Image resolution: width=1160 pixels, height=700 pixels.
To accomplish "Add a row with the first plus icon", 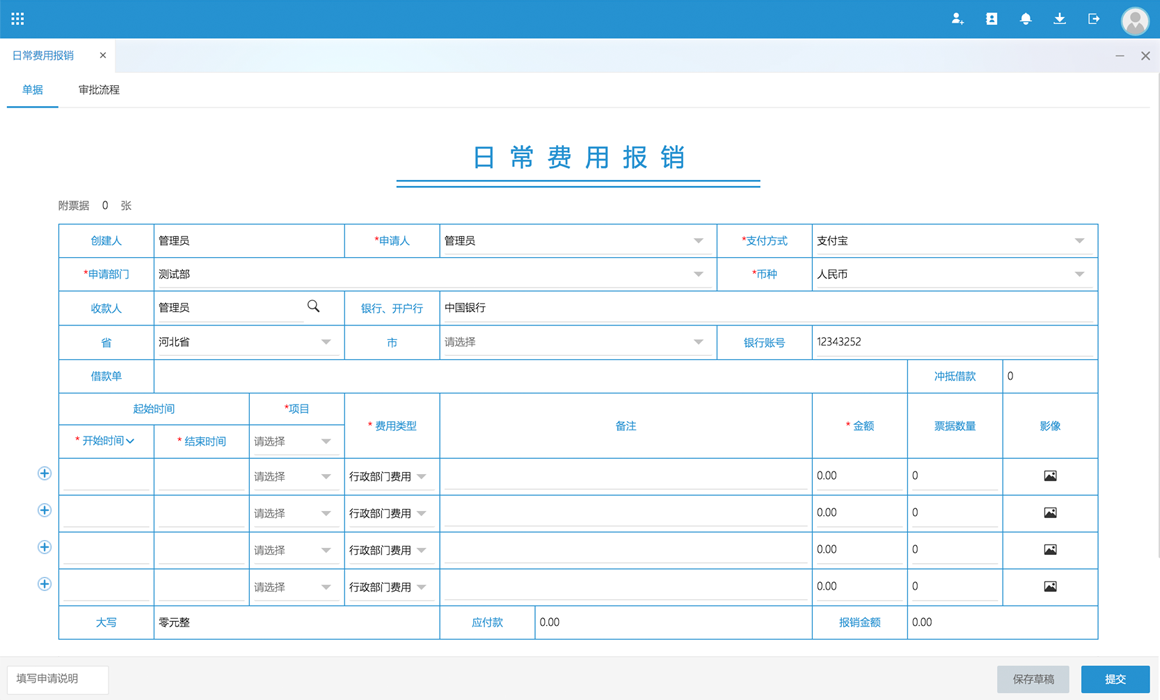I will click(44, 473).
